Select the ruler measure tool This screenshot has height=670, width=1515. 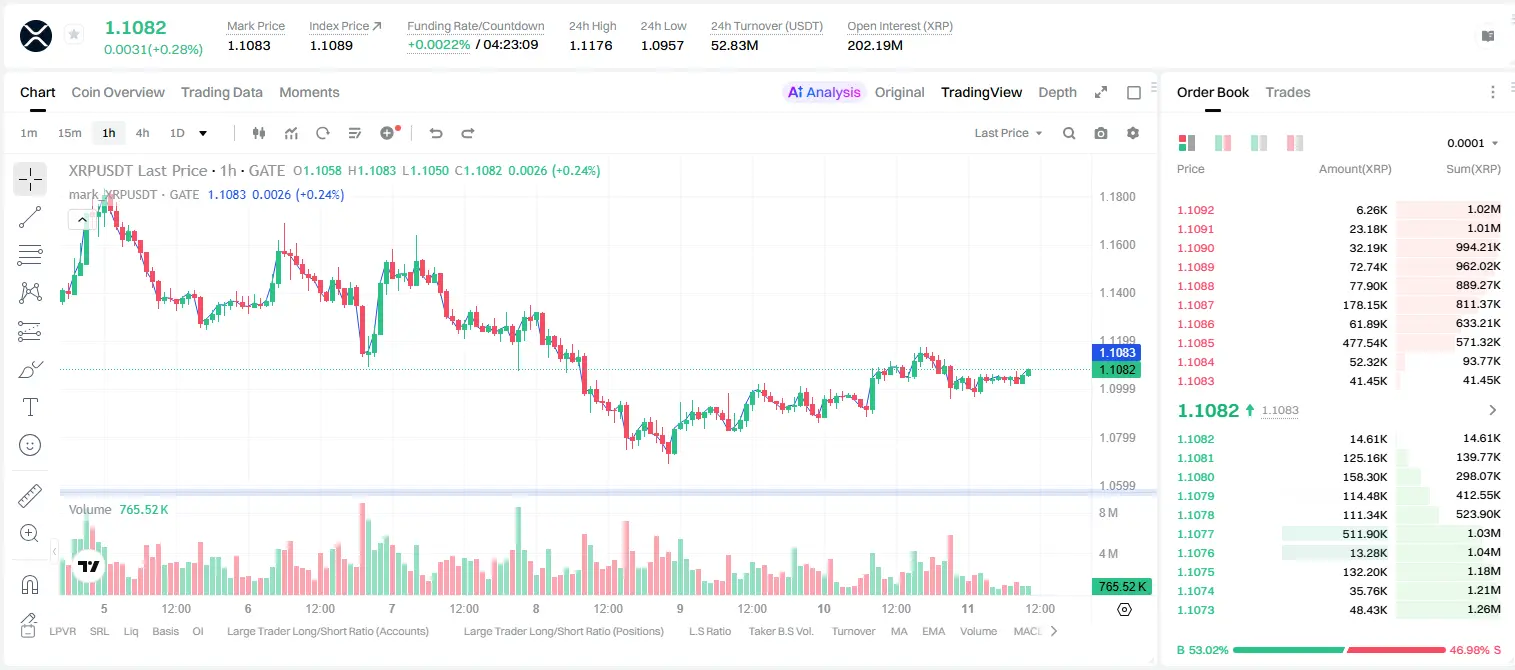(x=30, y=496)
